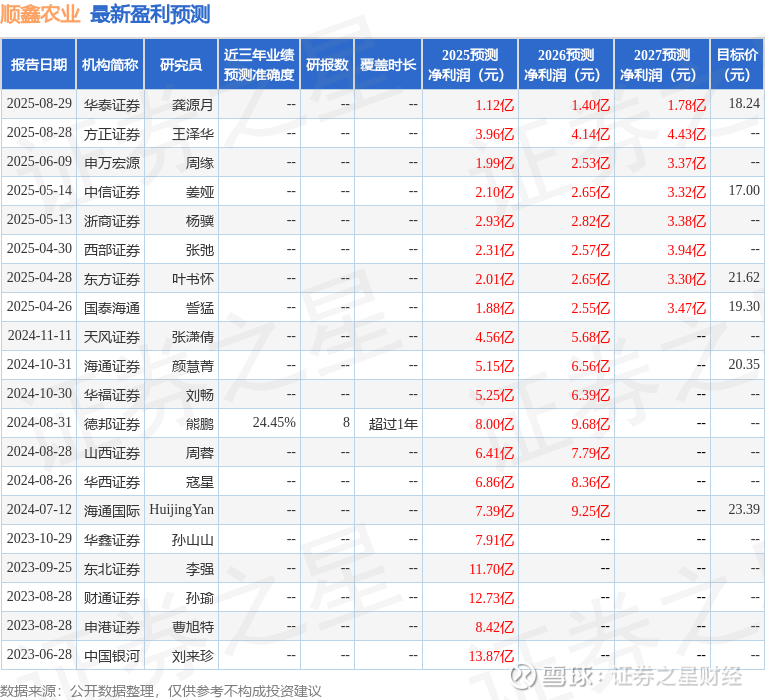Click the 目标价 column header

[737, 64]
